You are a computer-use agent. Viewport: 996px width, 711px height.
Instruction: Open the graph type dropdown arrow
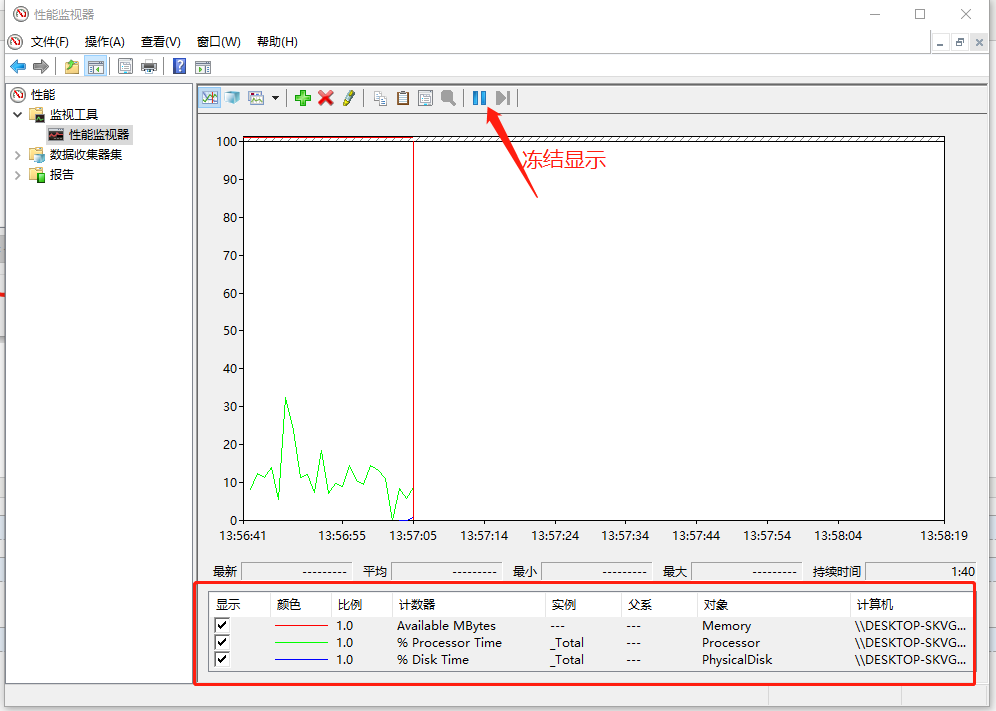pos(275,98)
